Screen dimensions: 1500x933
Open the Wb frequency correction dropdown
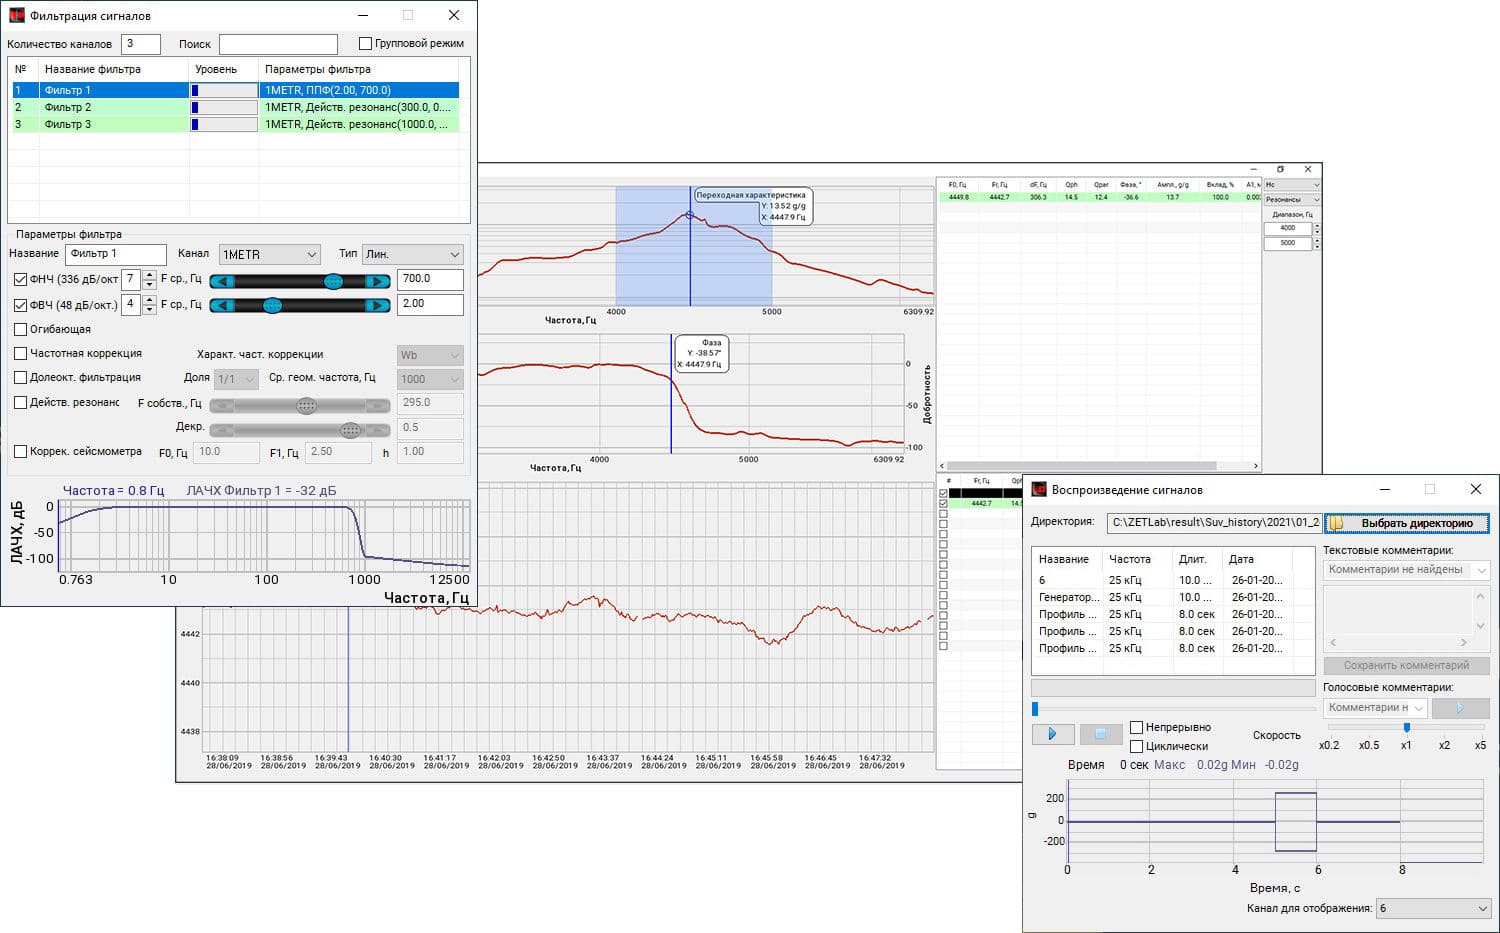[430, 355]
